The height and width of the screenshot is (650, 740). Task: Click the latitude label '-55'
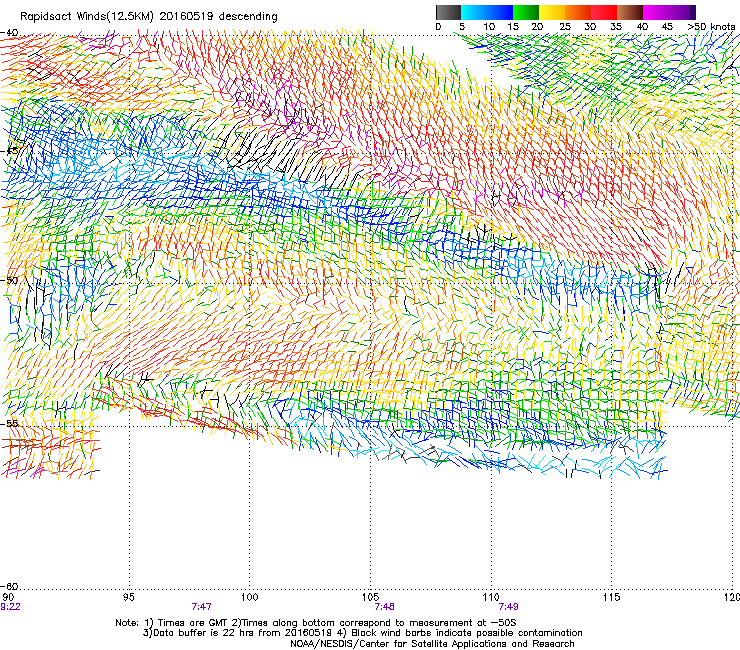click(10, 423)
